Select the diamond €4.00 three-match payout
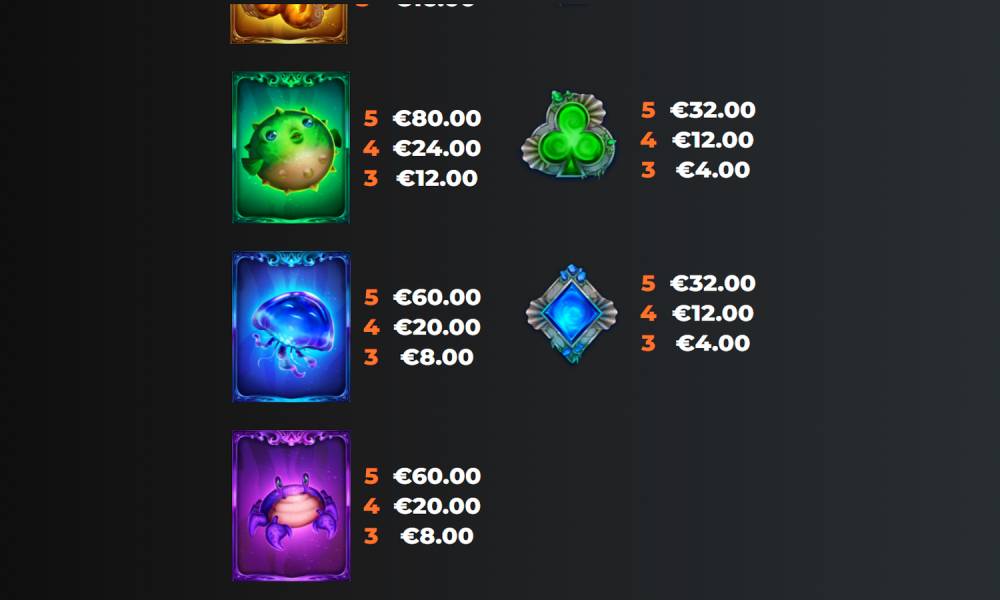 click(712, 343)
